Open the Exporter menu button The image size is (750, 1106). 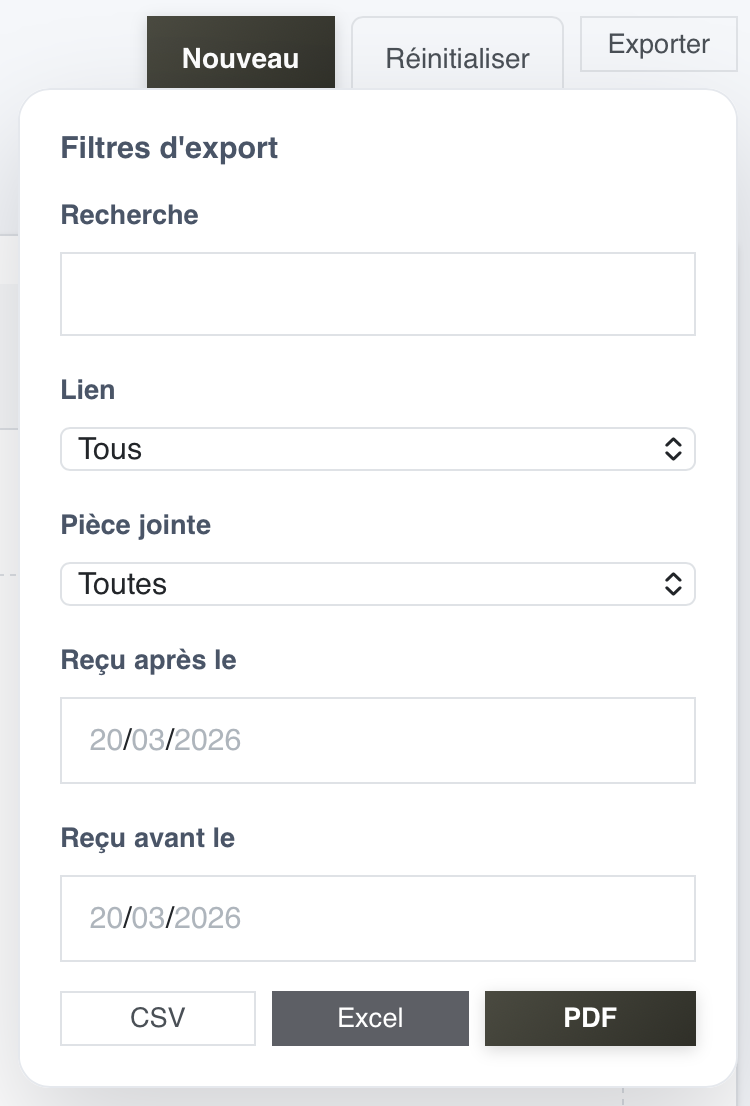658,45
